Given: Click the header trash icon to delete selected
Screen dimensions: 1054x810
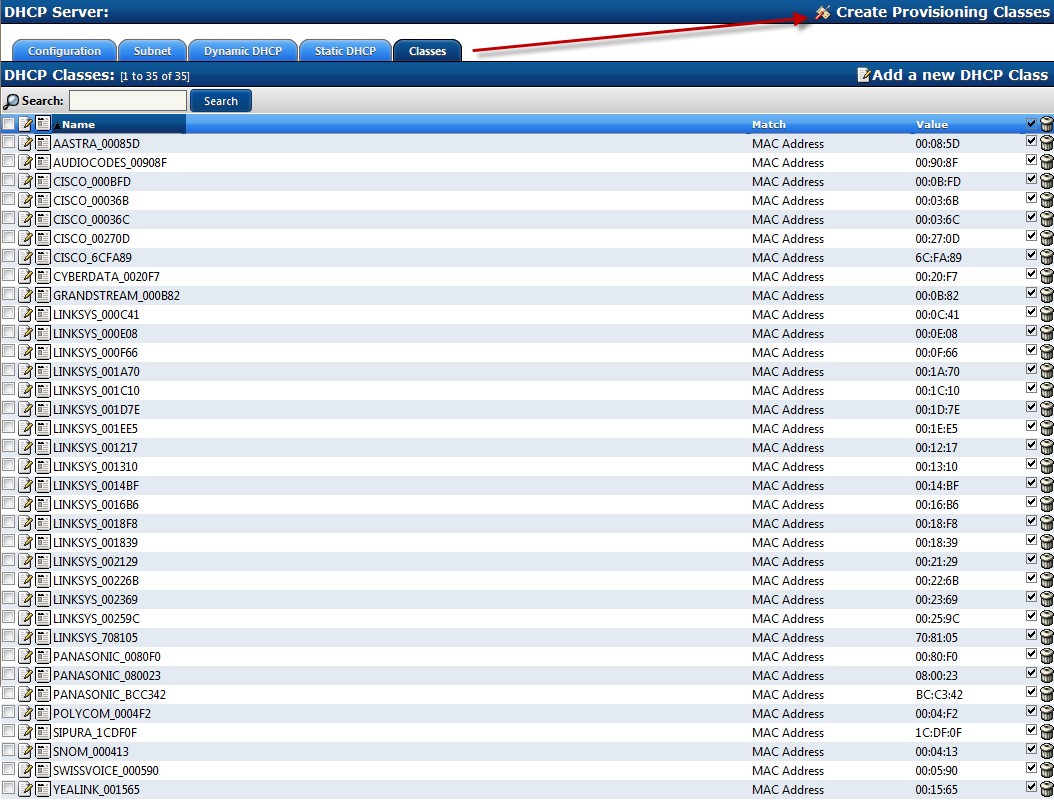Looking at the screenshot, I should click(x=1047, y=124).
